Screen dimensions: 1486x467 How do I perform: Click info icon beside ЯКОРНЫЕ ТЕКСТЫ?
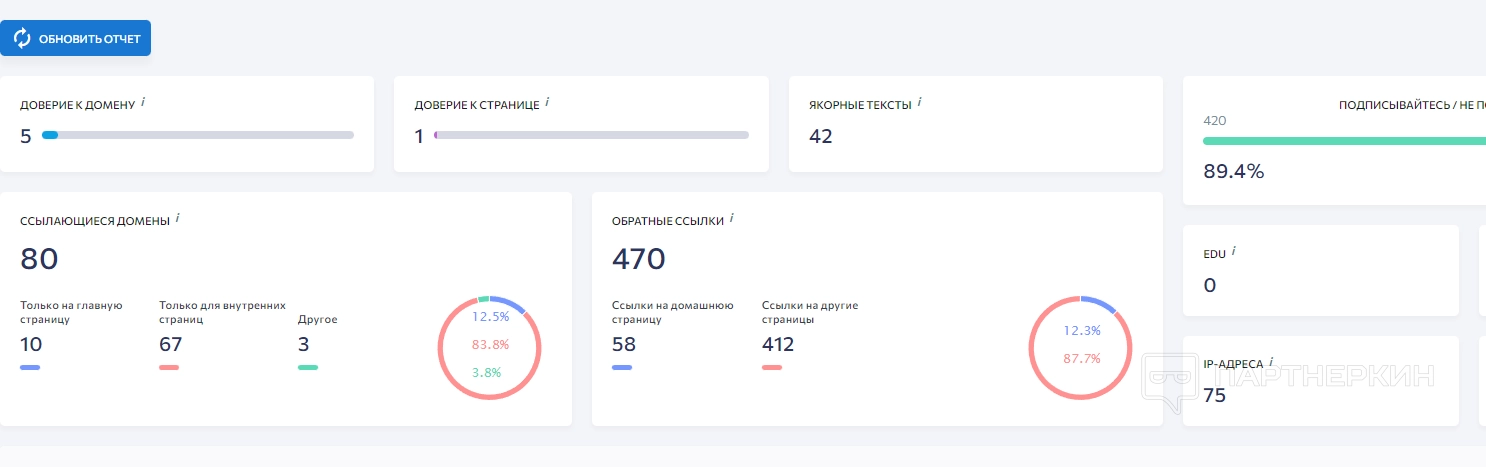pos(920,101)
